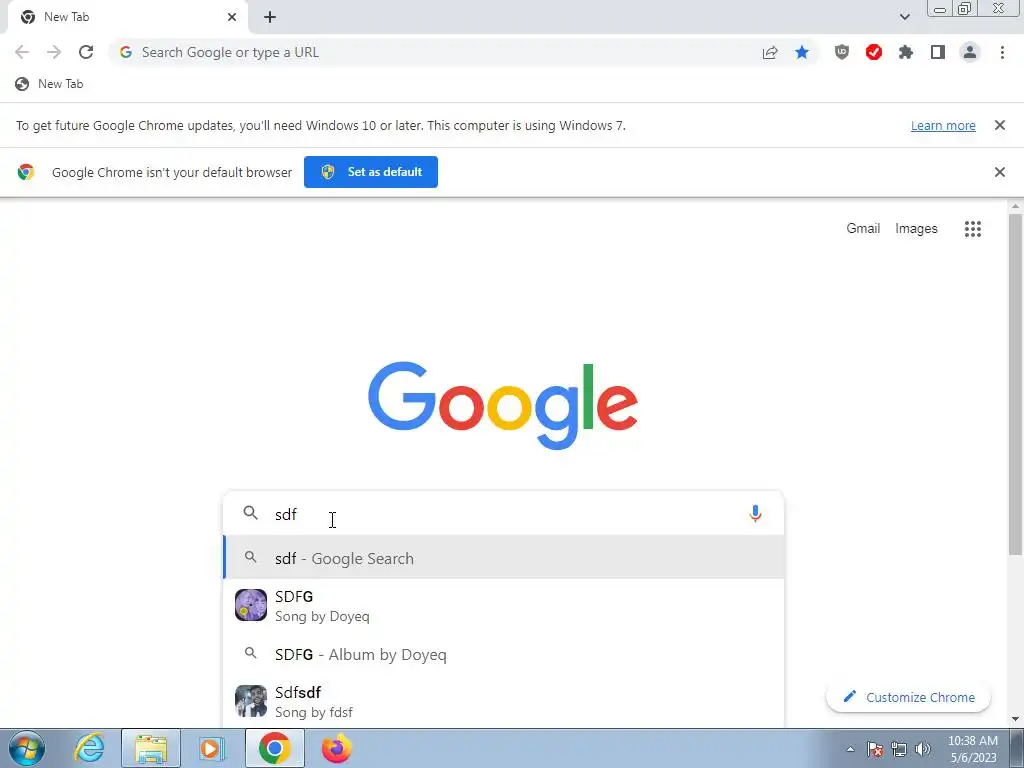
Task: Open a new tab with plus button
Action: (270, 17)
